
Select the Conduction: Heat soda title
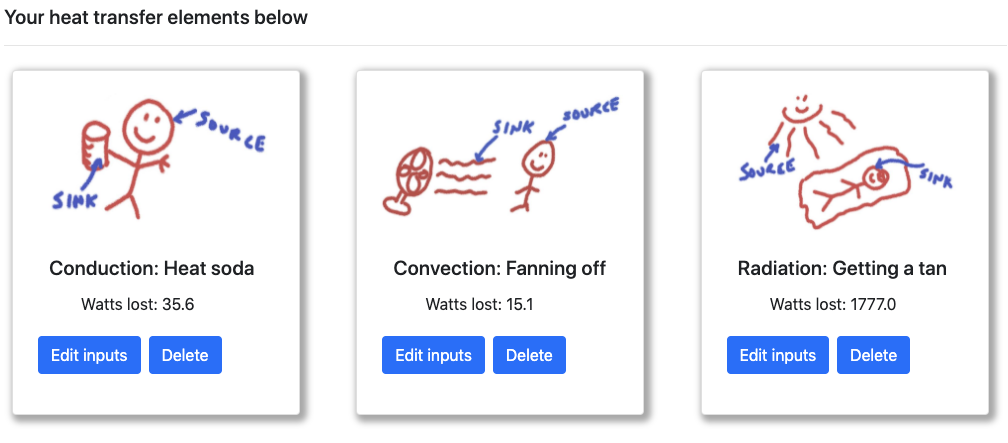point(152,268)
